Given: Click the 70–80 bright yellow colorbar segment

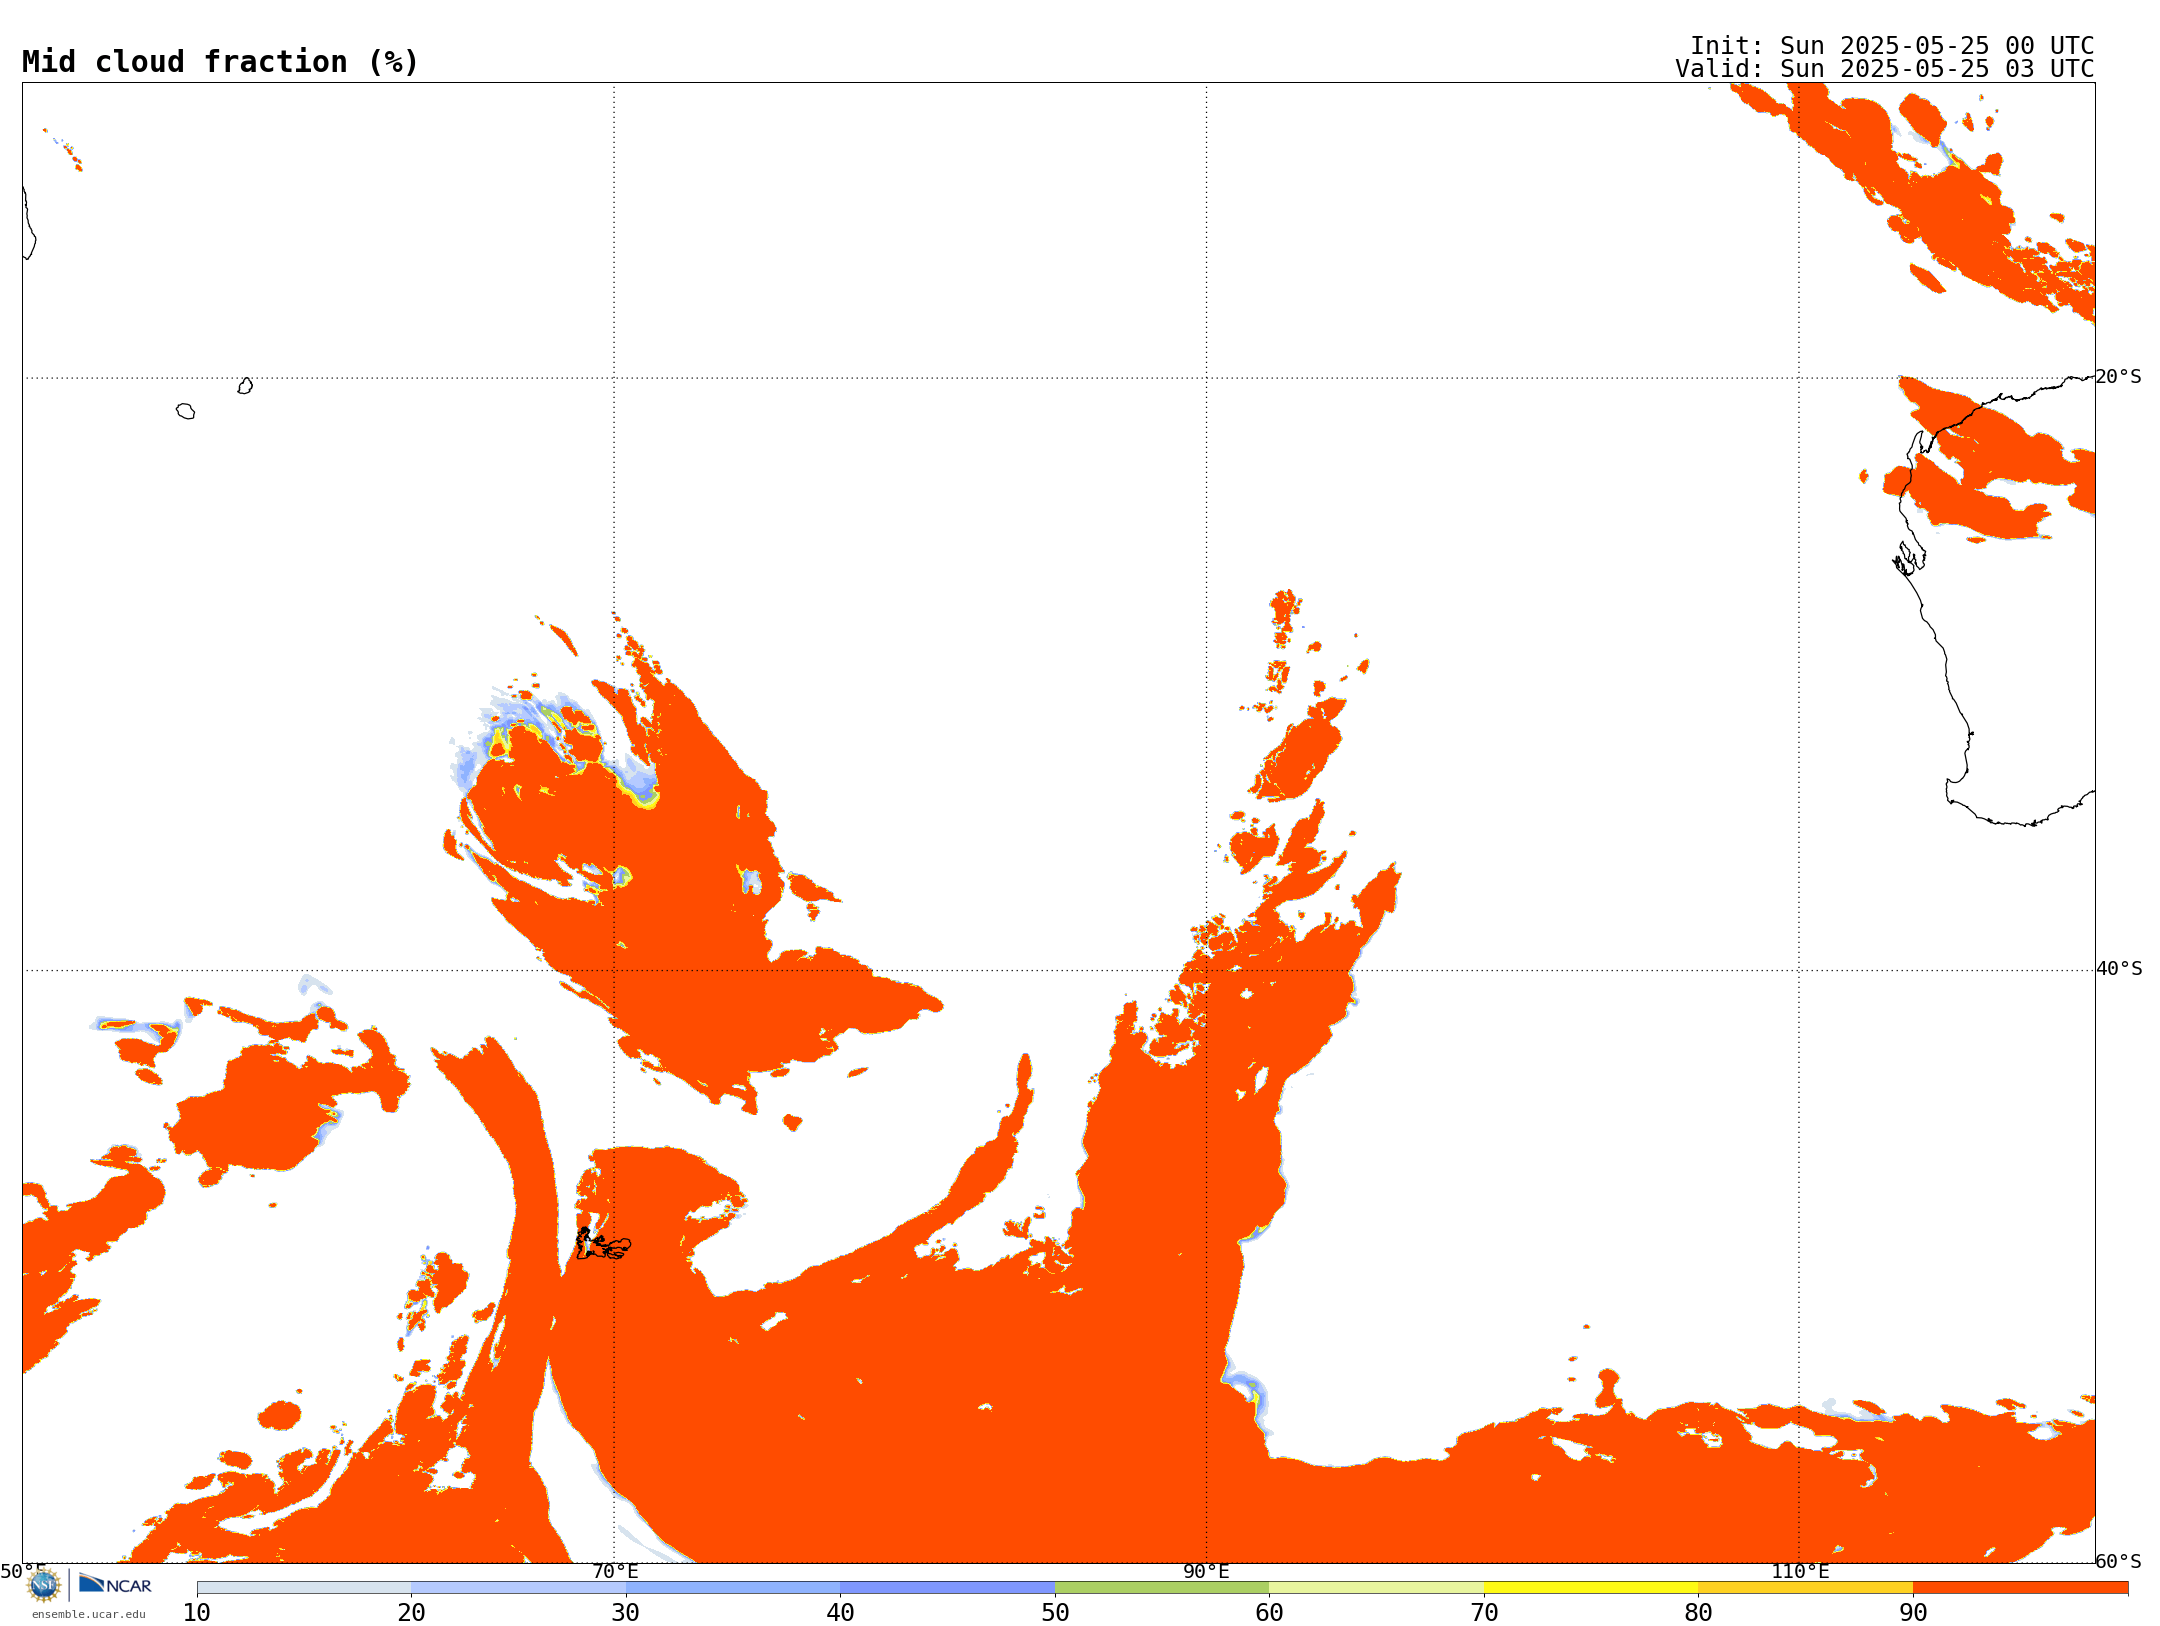Looking at the screenshot, I should pos(1591,1588).
